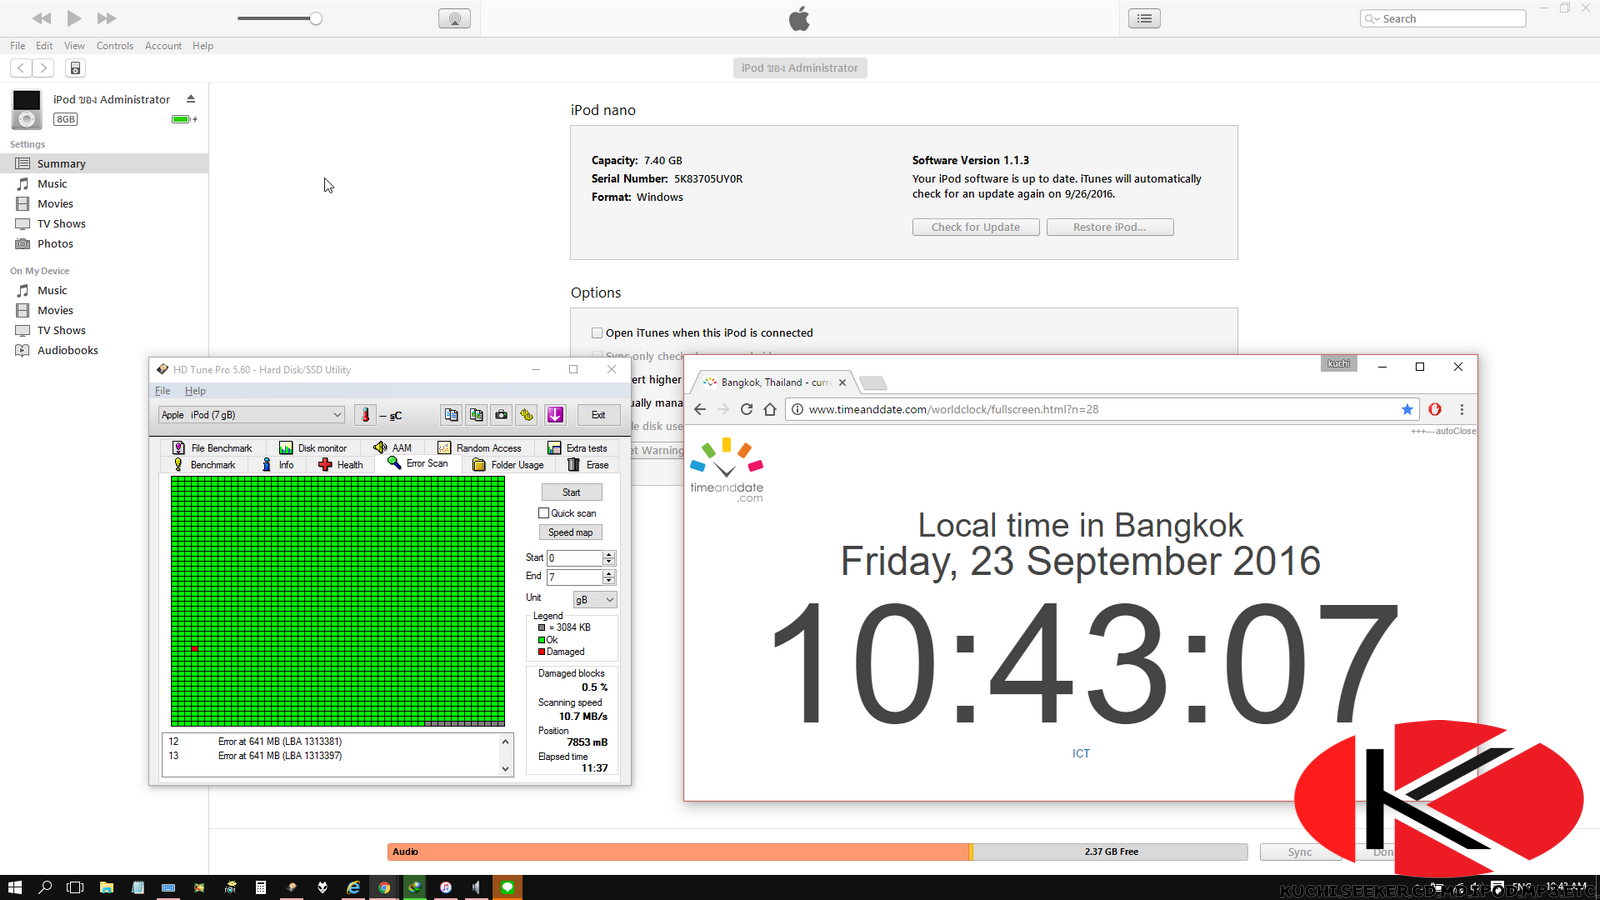Open the iTunes Account menu
Viewport: 1600px width, 900px height.
click(163, 46)
